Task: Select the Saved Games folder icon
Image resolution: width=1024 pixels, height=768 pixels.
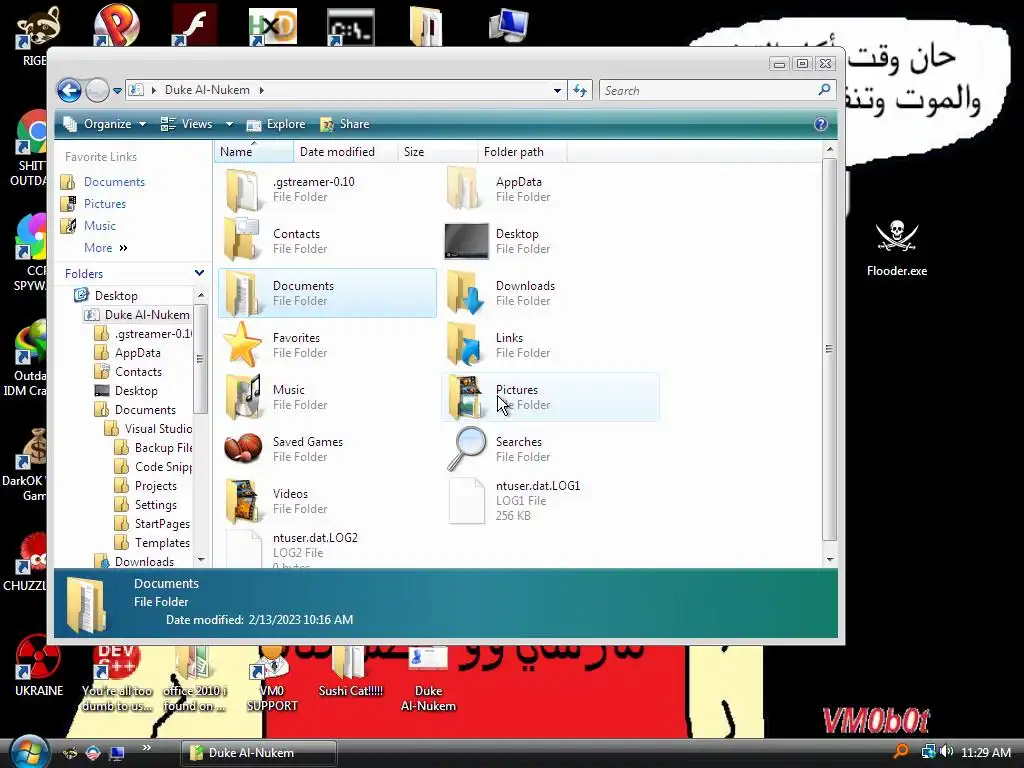Action: 243,449
